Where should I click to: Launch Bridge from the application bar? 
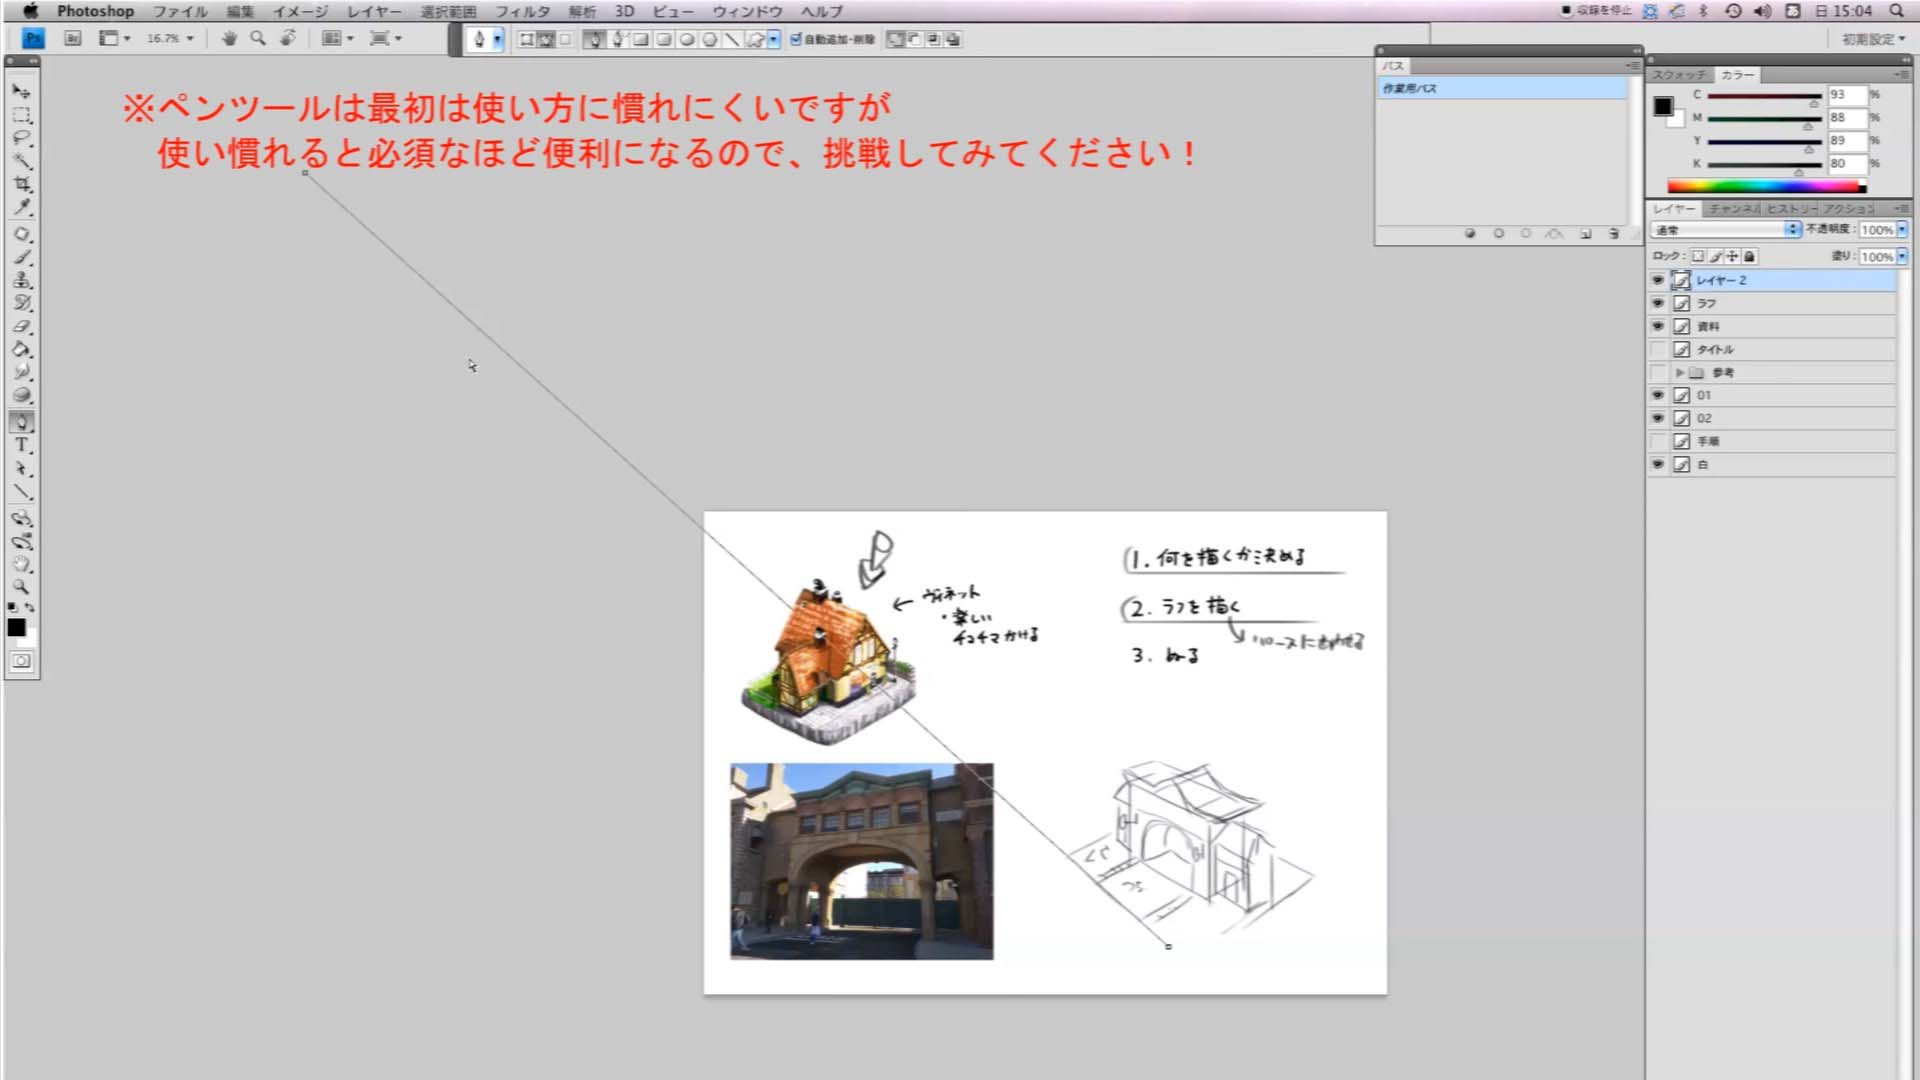click(73, 38)
